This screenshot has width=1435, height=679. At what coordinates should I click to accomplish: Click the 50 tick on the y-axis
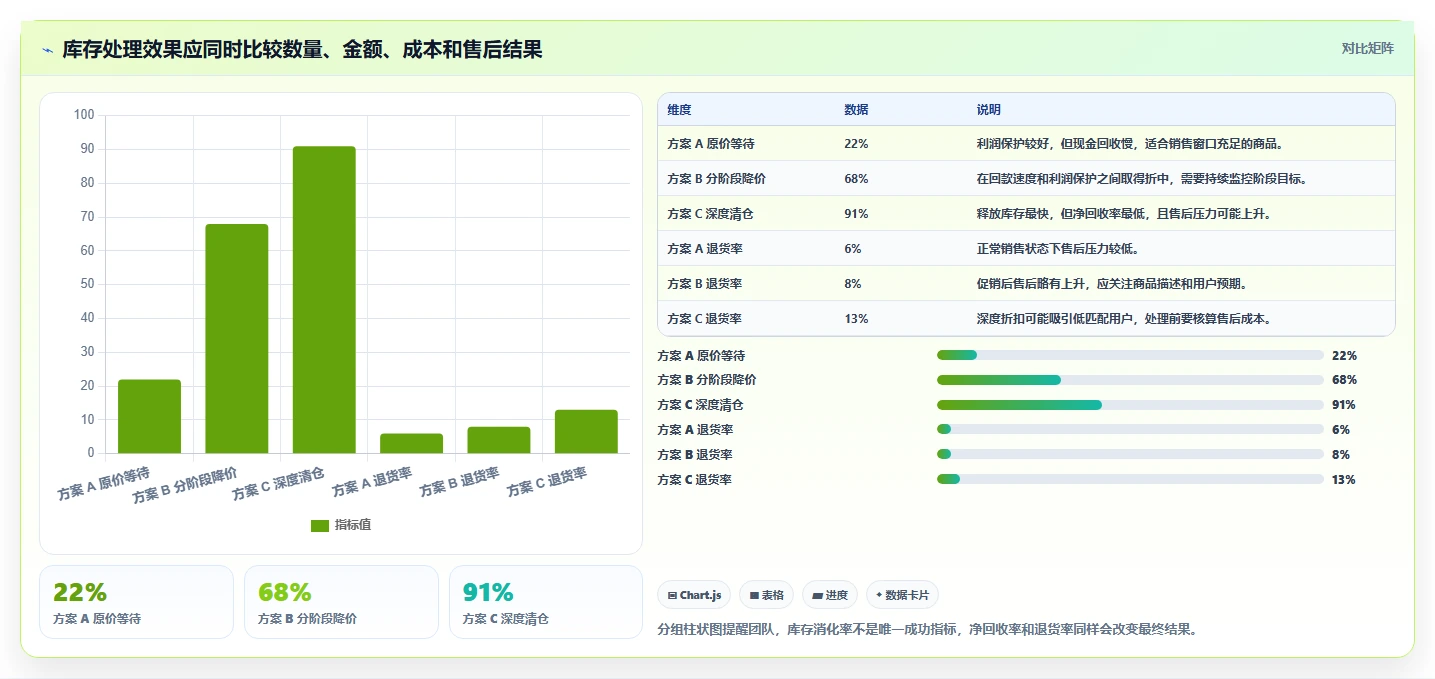pos(87,284)
